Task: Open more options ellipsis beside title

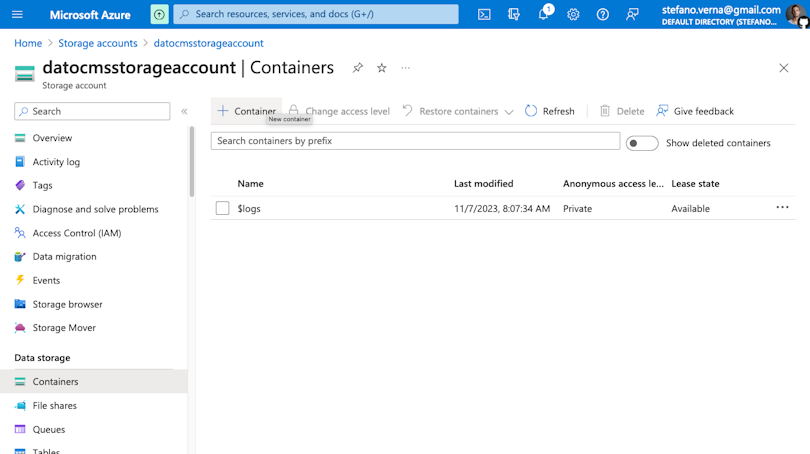Action: click(406, 68)
